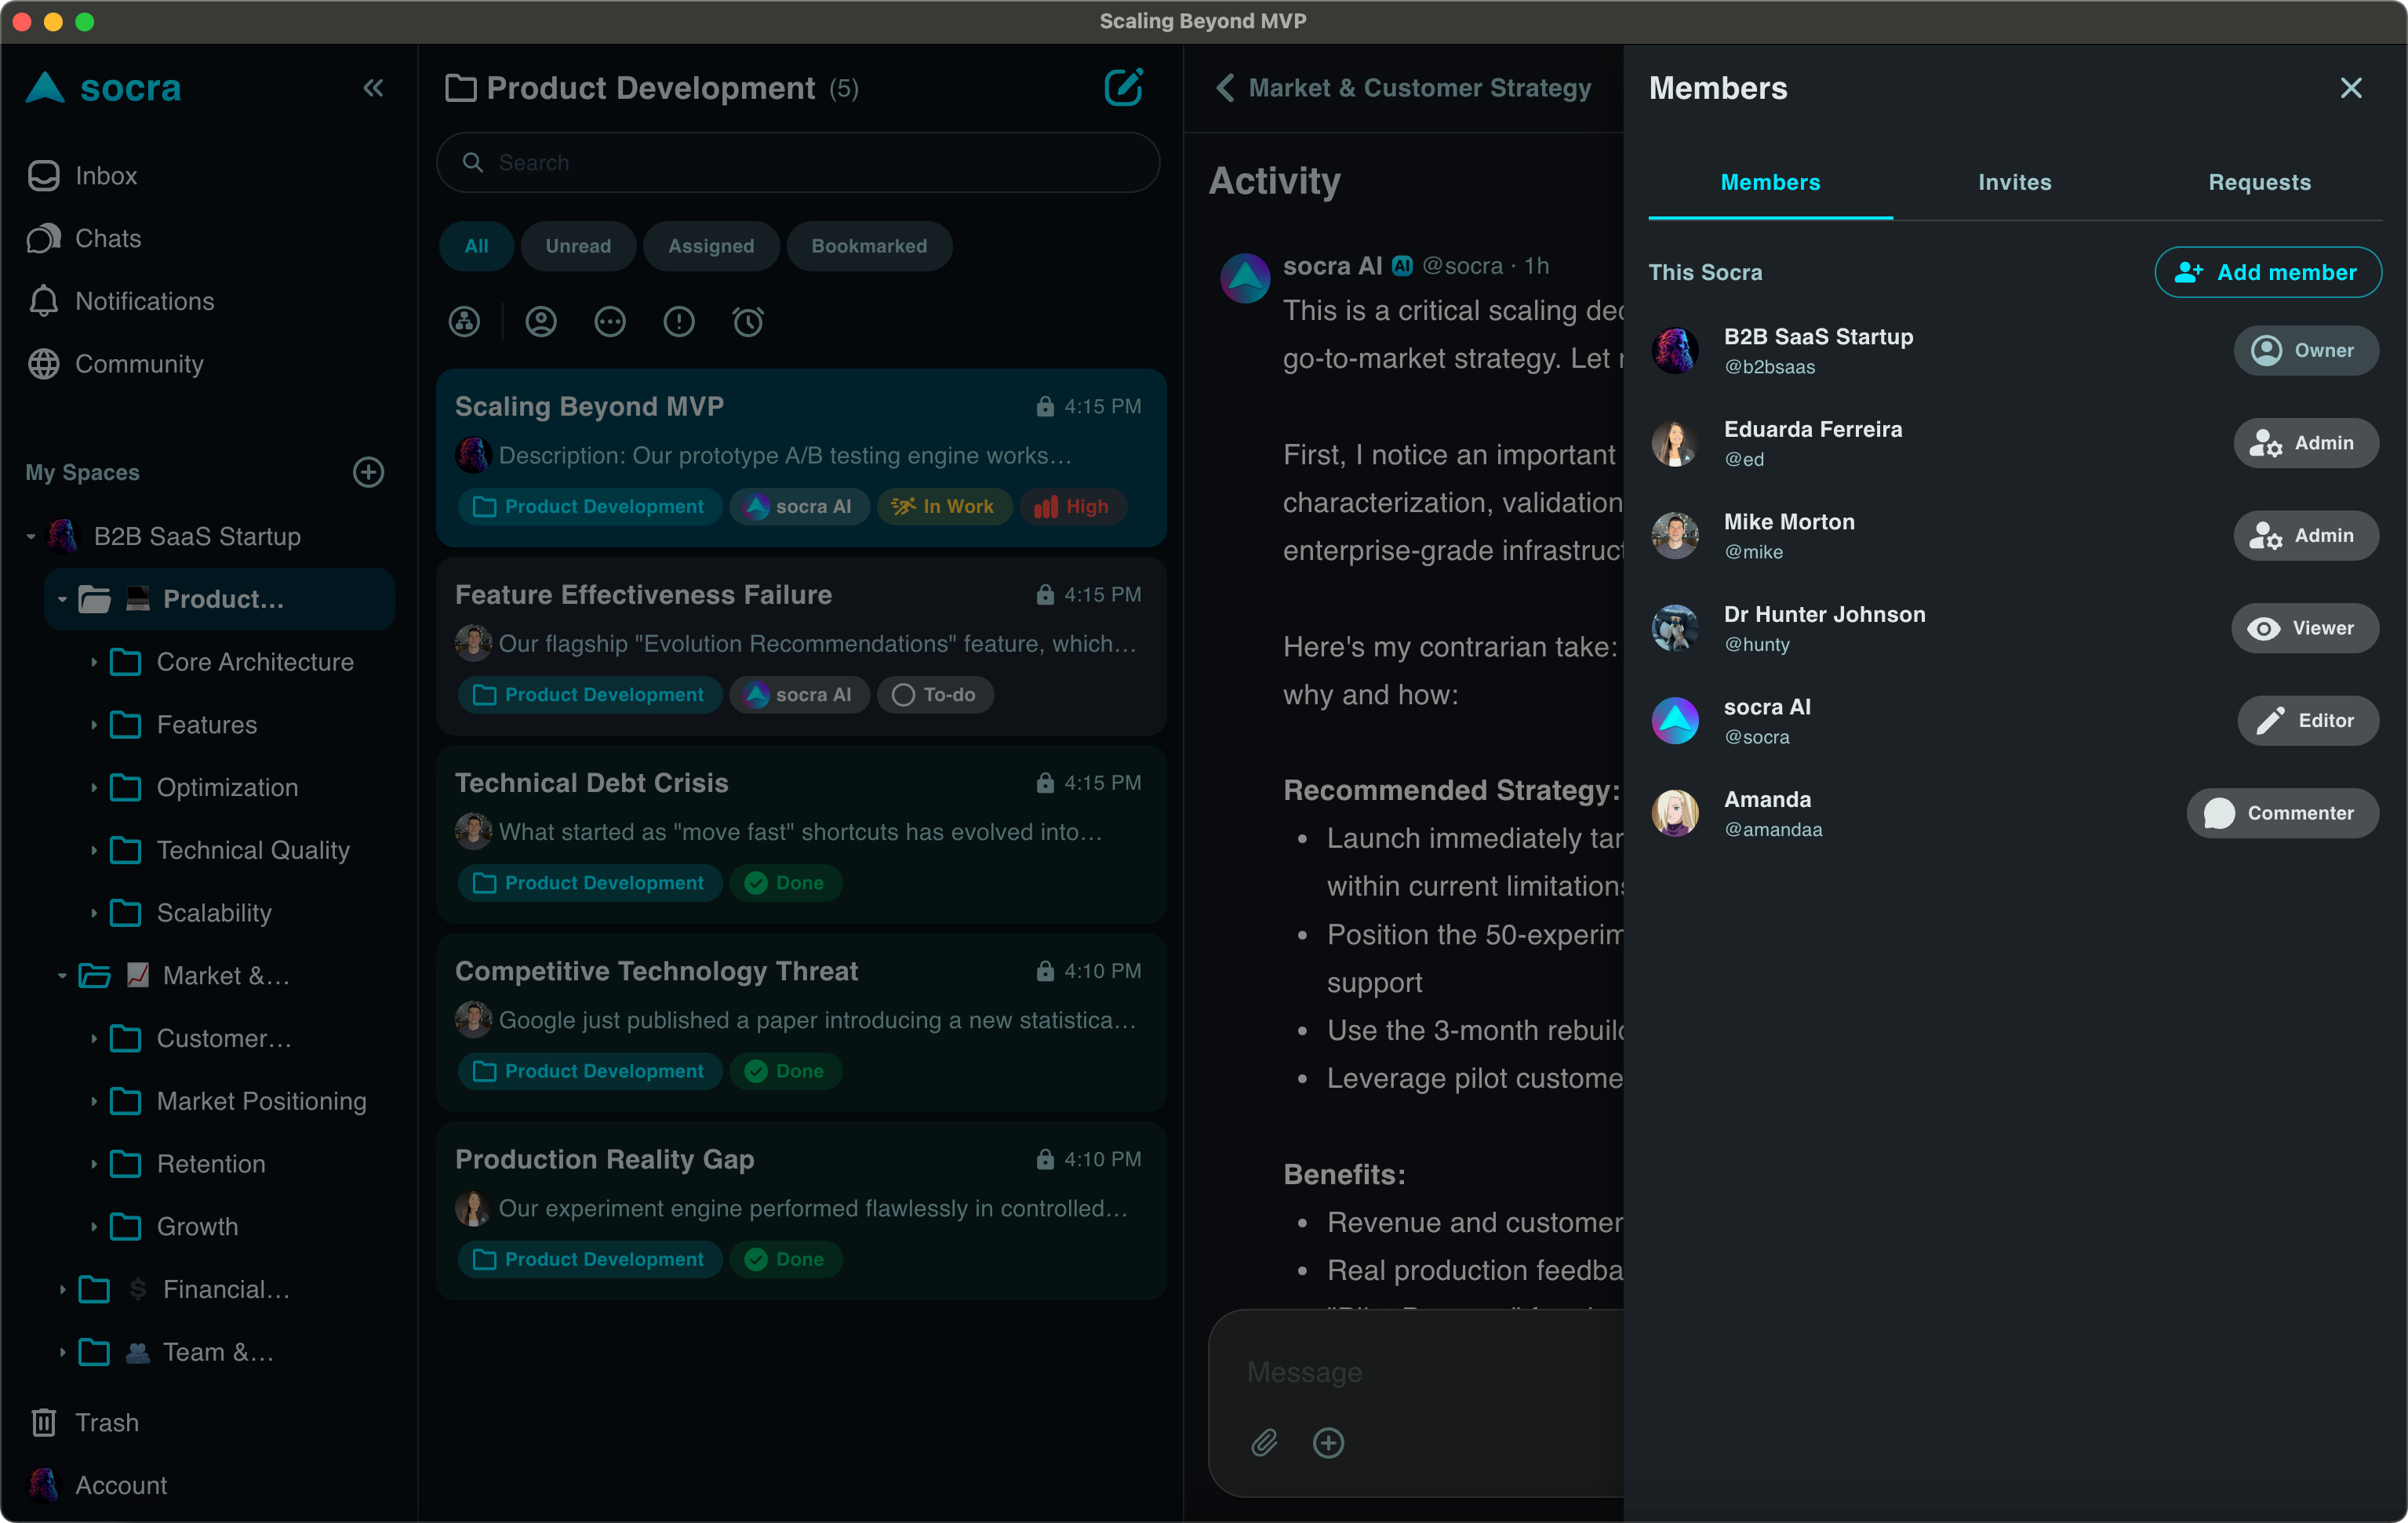This screenshot has width=2408, height=1523.
Task: Click the status filter icon with dots
Action: click(x=610, y=322)
